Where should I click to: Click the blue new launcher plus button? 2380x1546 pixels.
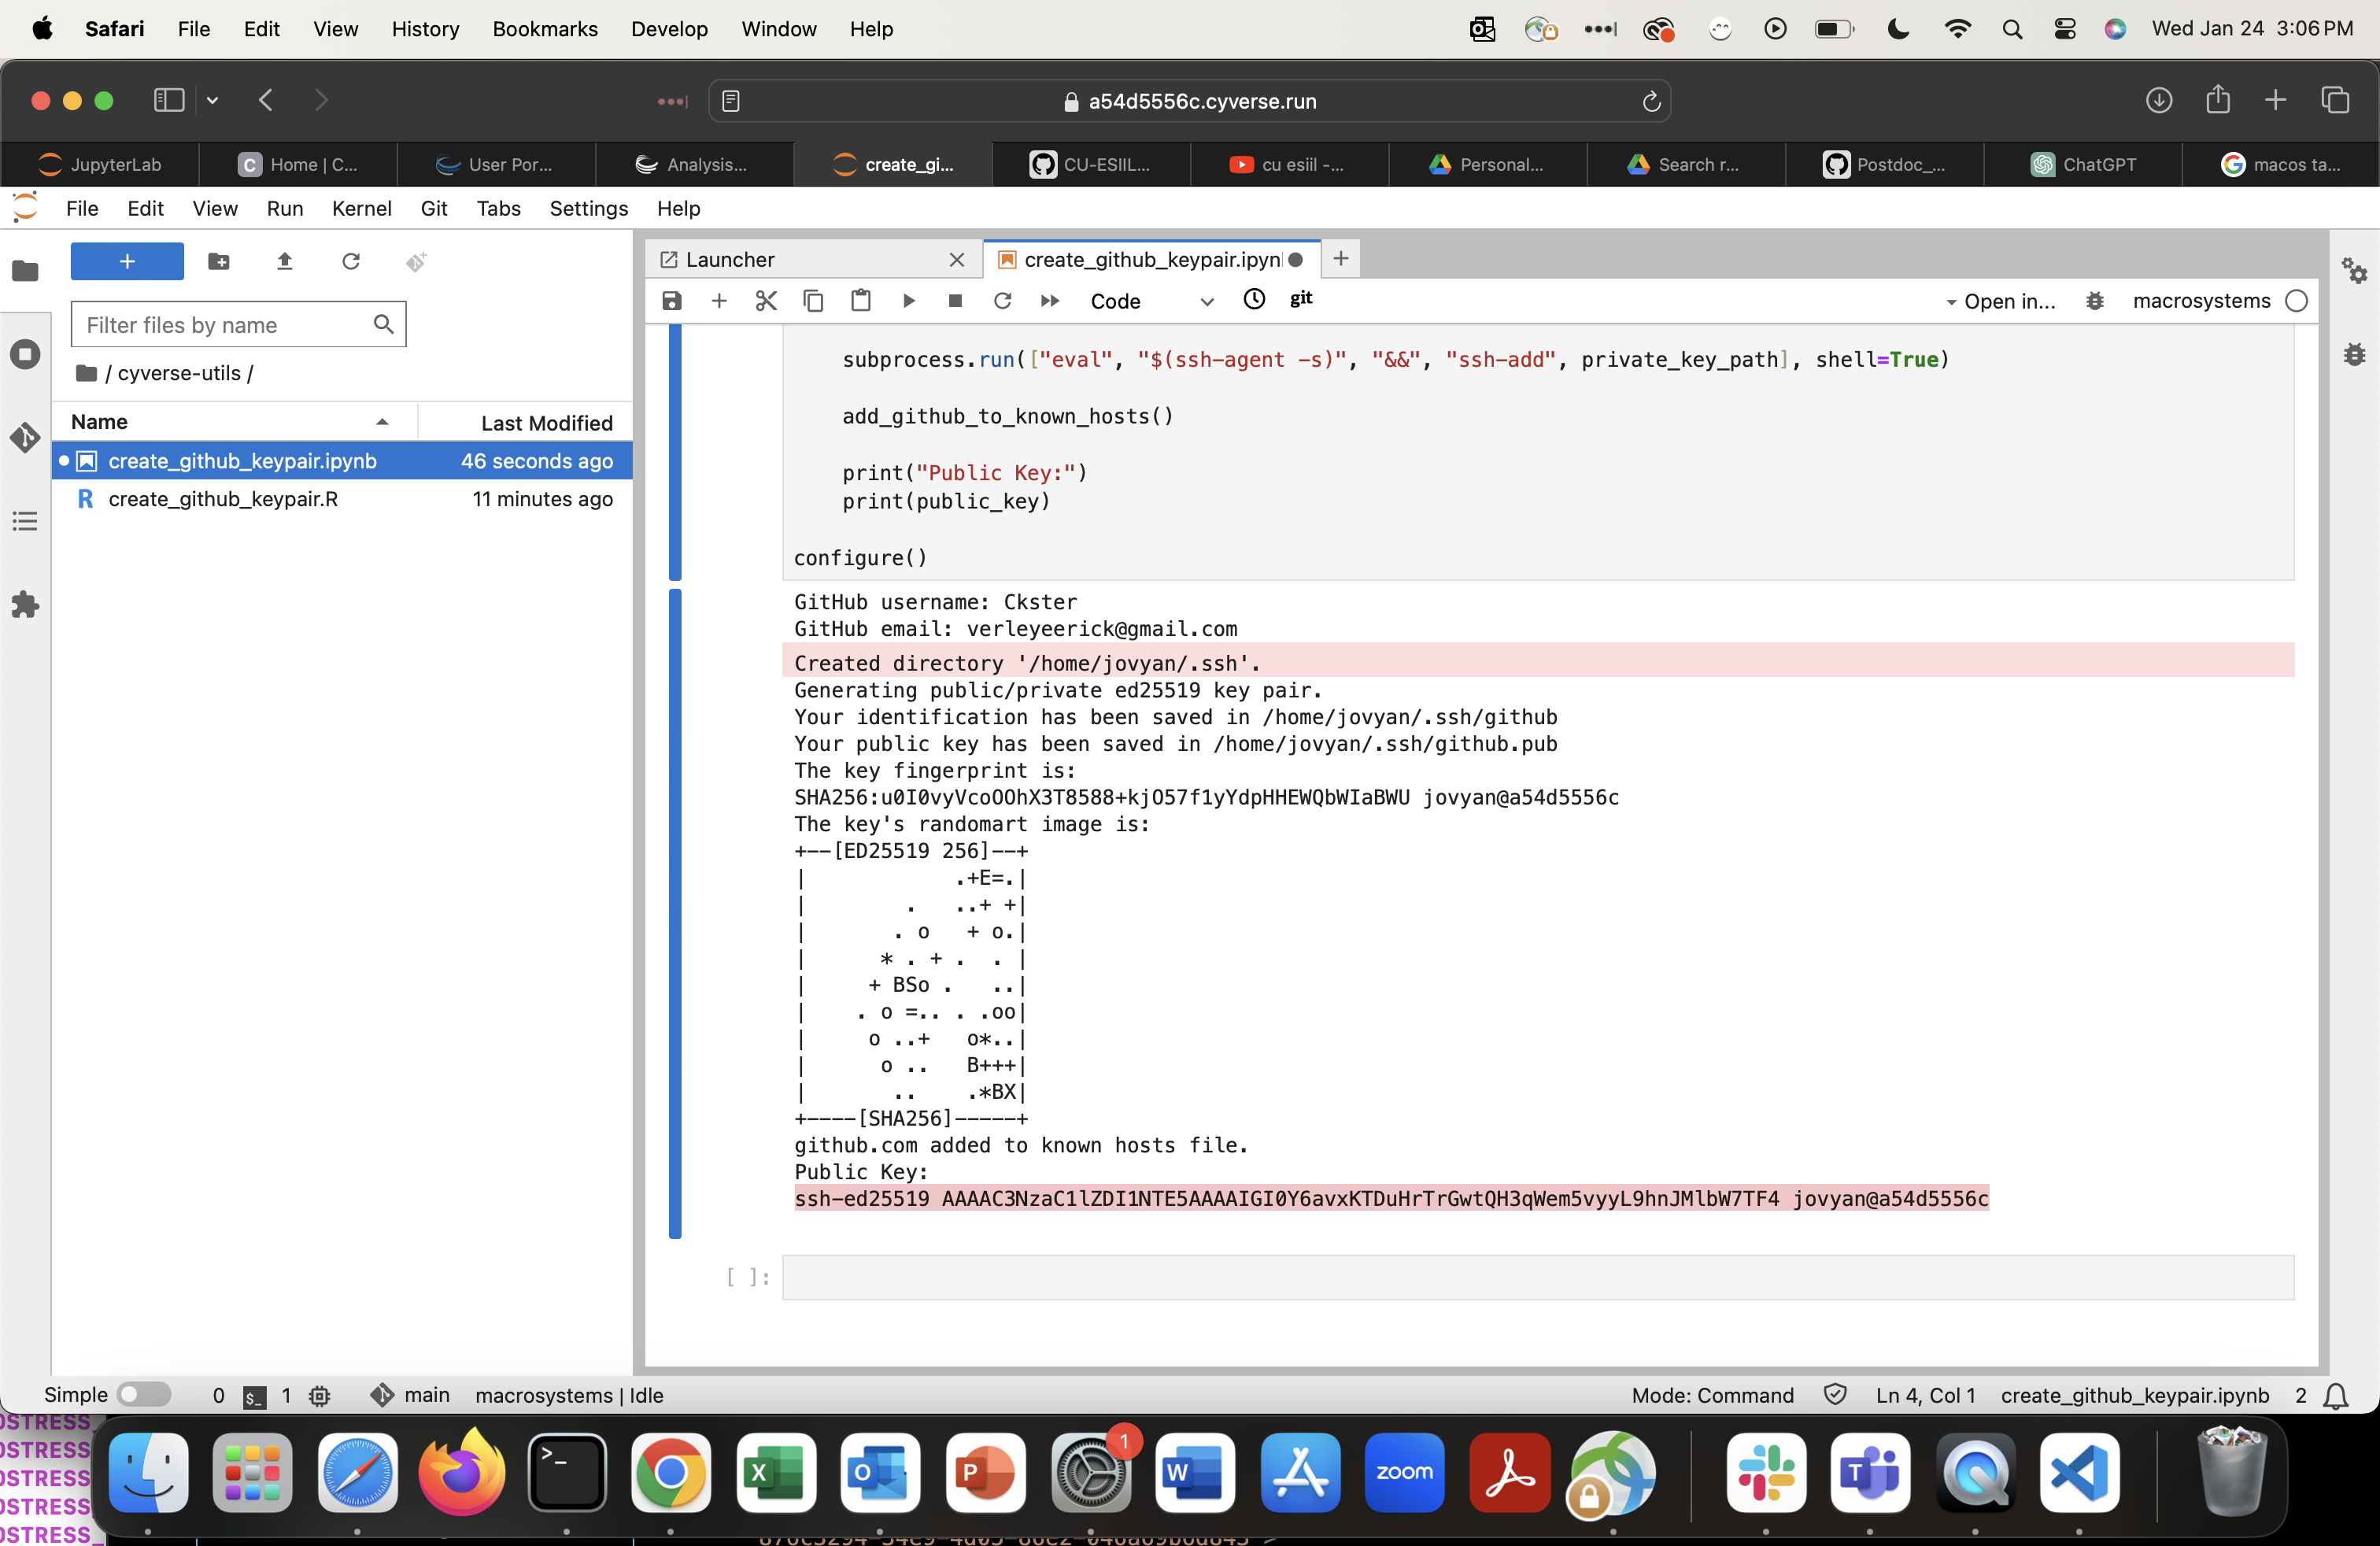click(x=127, y=261)
